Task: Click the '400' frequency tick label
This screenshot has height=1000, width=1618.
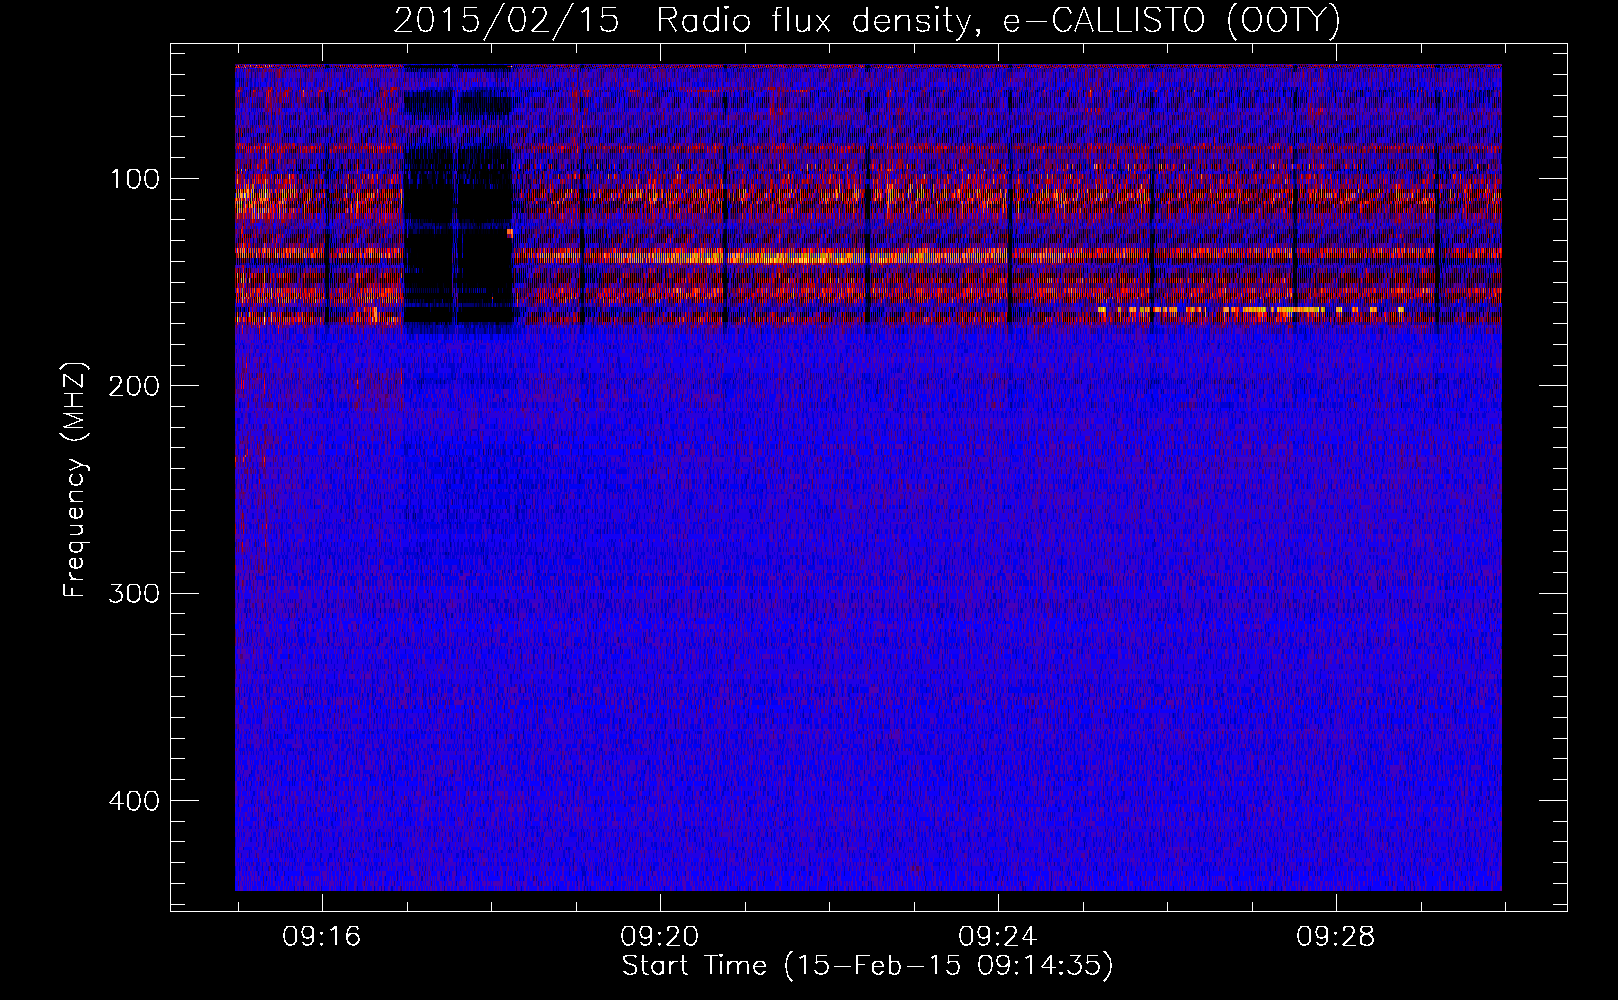Action: [x=133, y=801]
